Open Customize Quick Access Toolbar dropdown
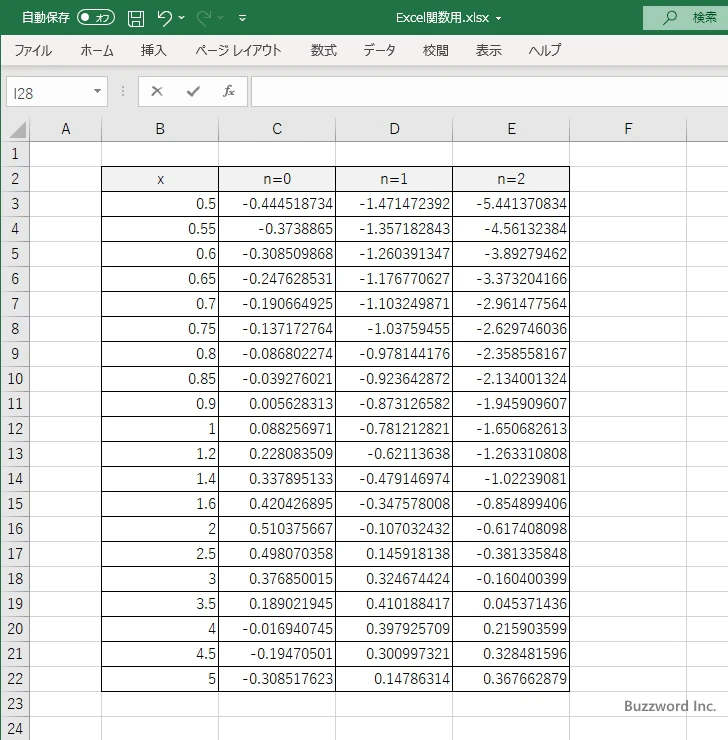The image size is (728, 740). [x=243, y=18]
